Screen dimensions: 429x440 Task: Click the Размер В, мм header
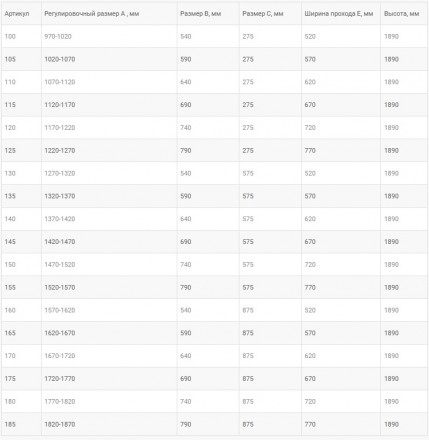[201, 14]
